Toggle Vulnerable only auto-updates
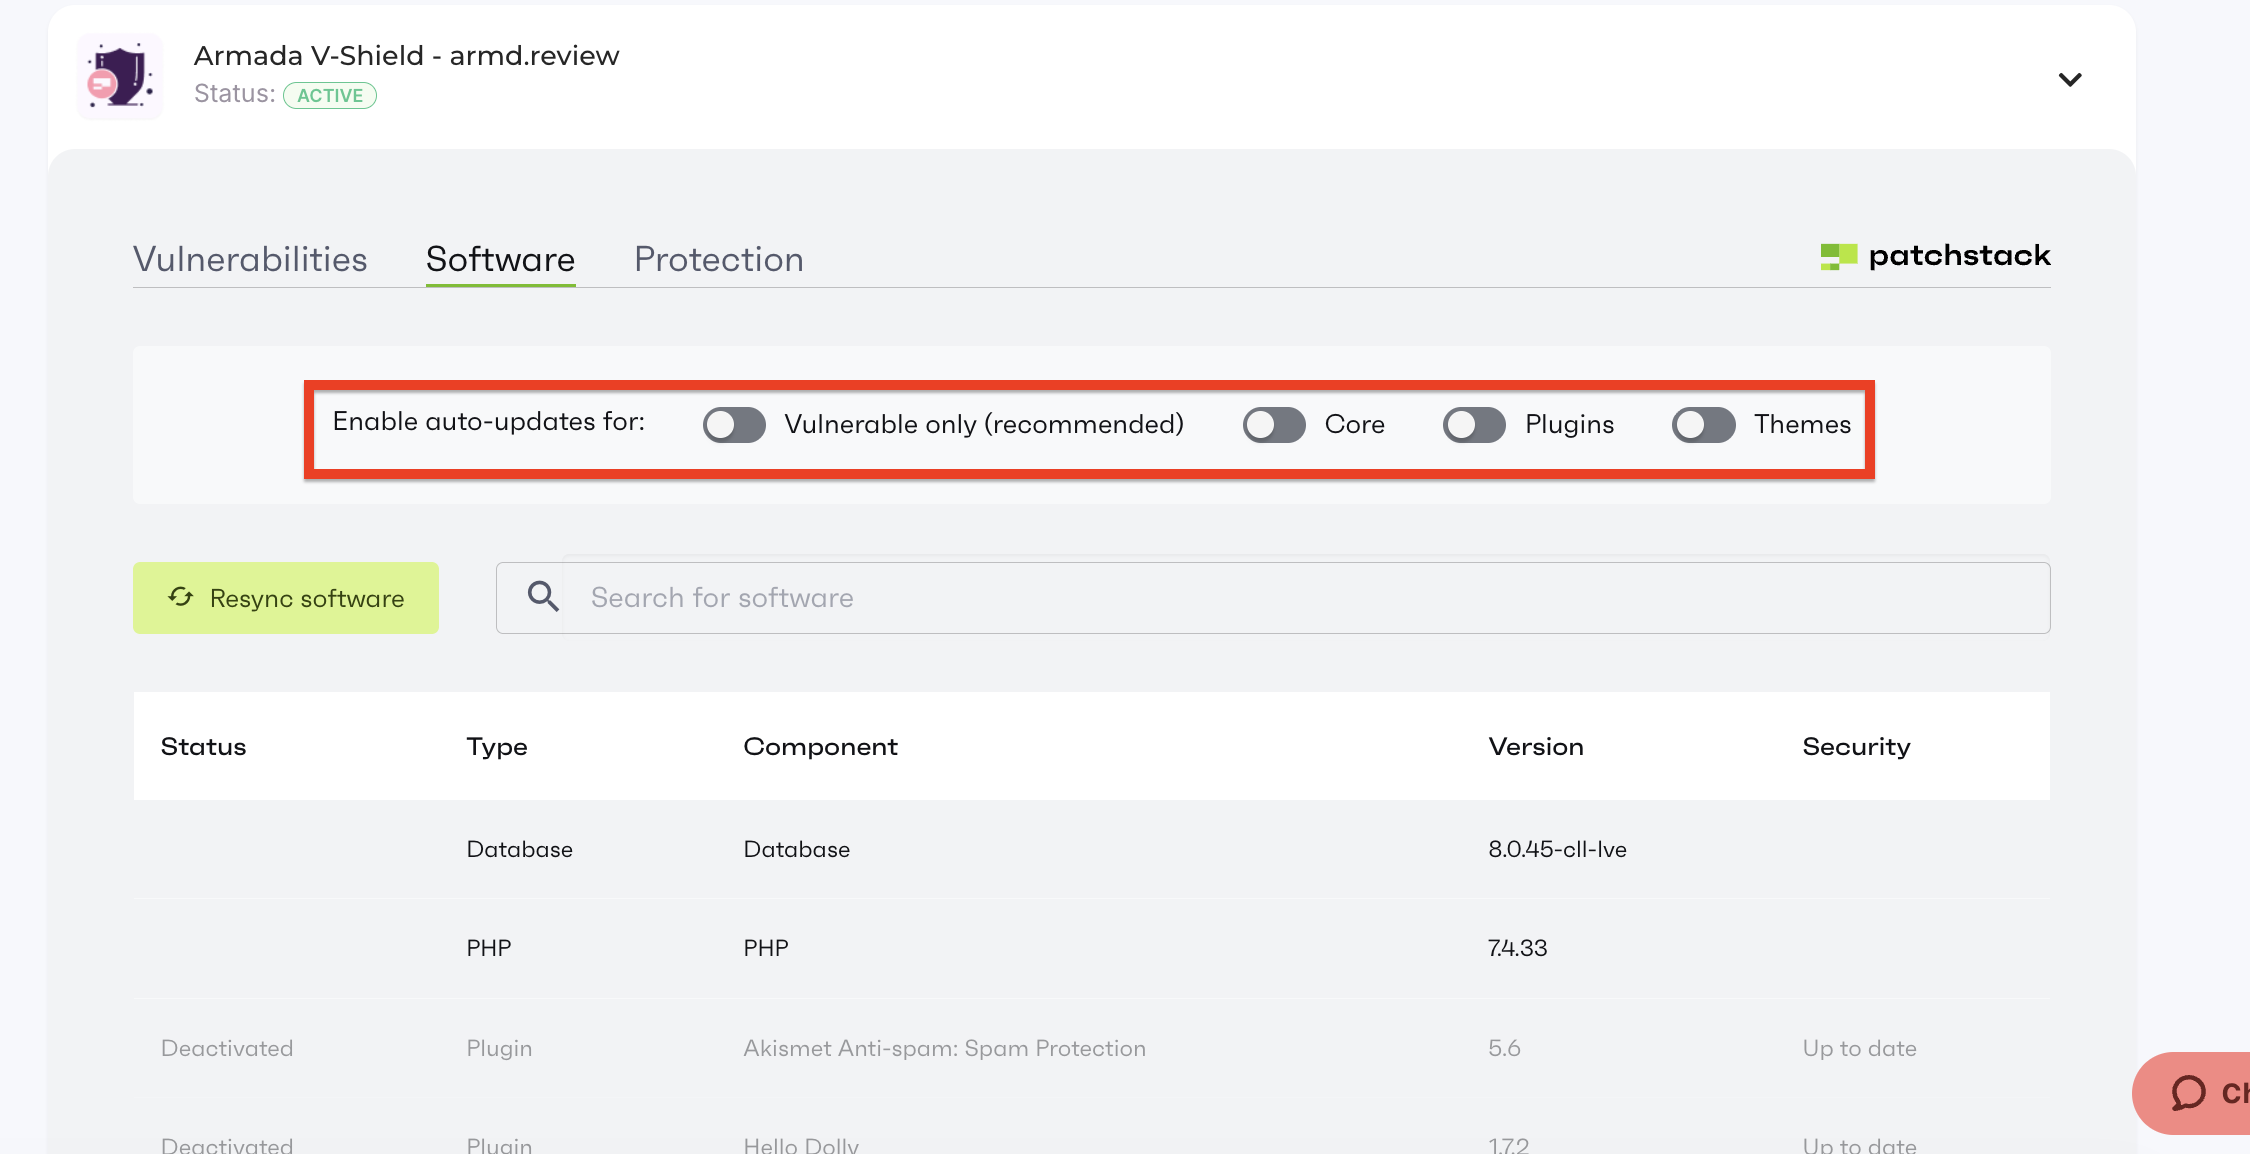The image size is (2250, 1154). [734, 425]
